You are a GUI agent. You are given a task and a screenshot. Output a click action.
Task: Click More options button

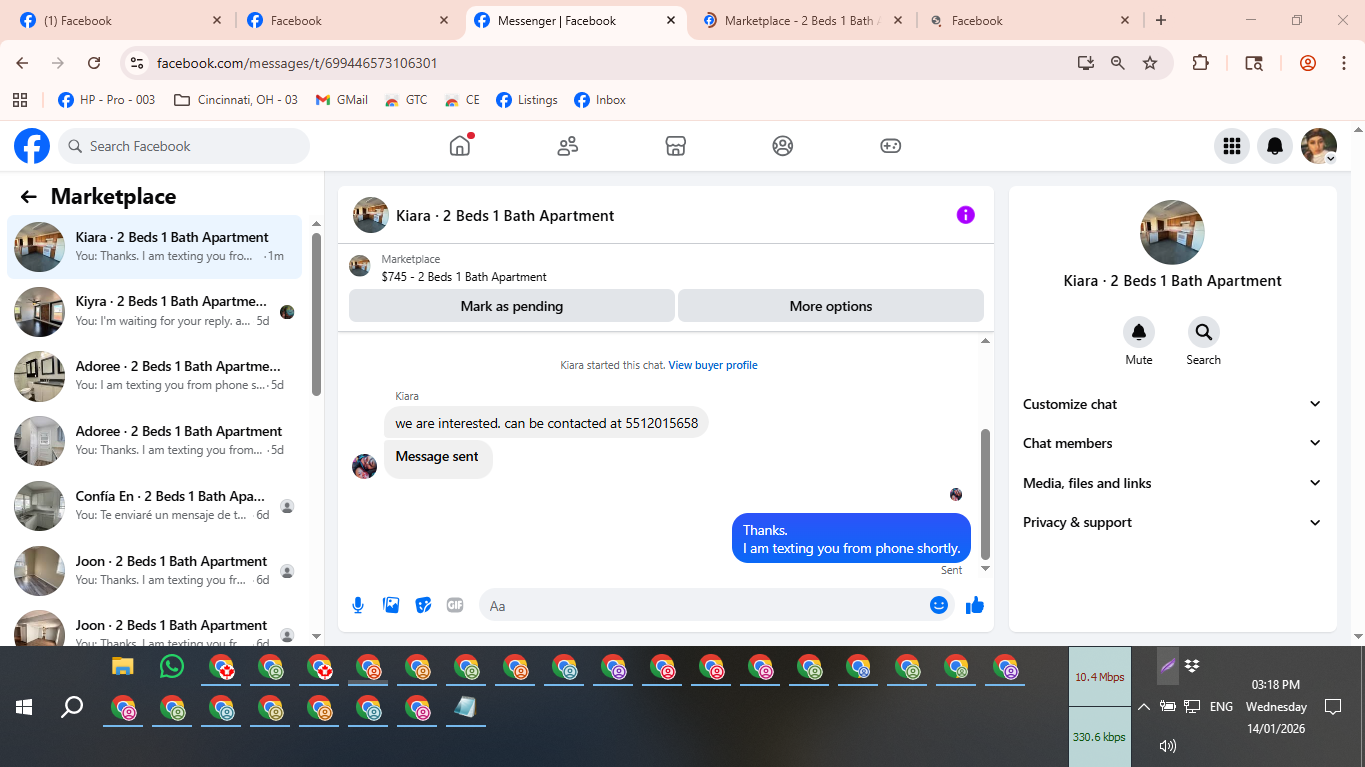831,306
